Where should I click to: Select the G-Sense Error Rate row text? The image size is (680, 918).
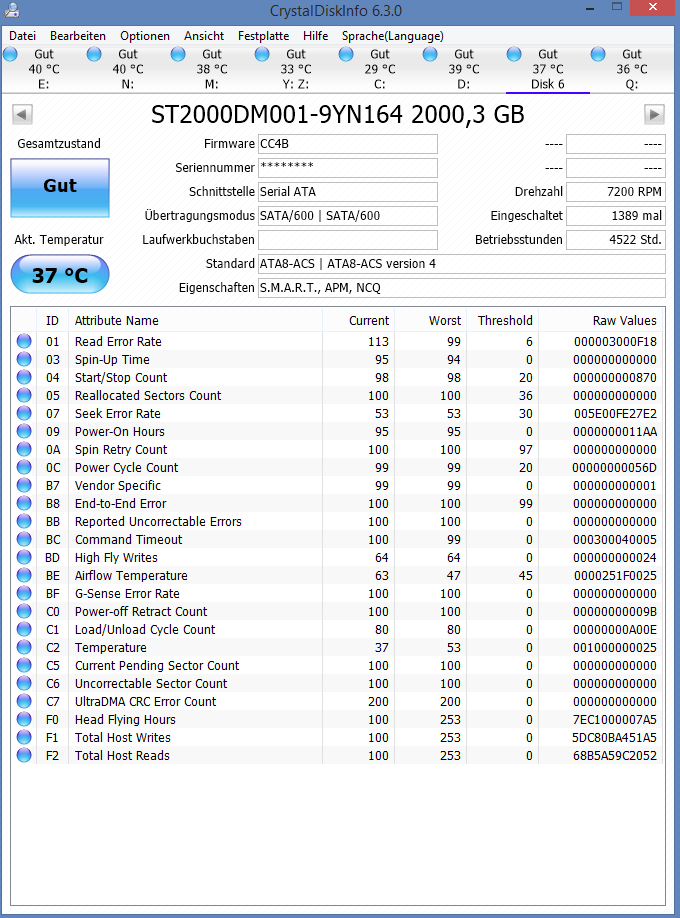[127, 594]
